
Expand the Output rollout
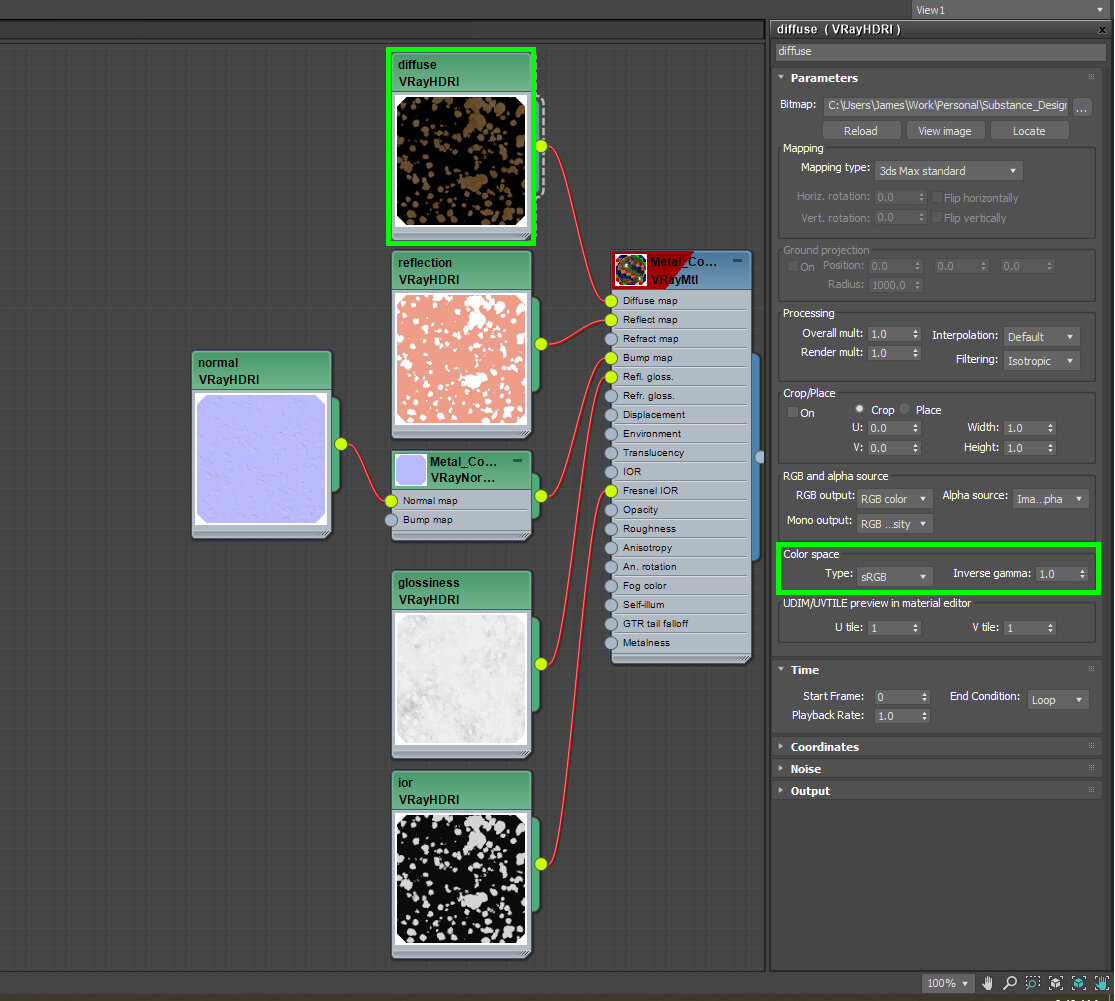tap(810, 791)
